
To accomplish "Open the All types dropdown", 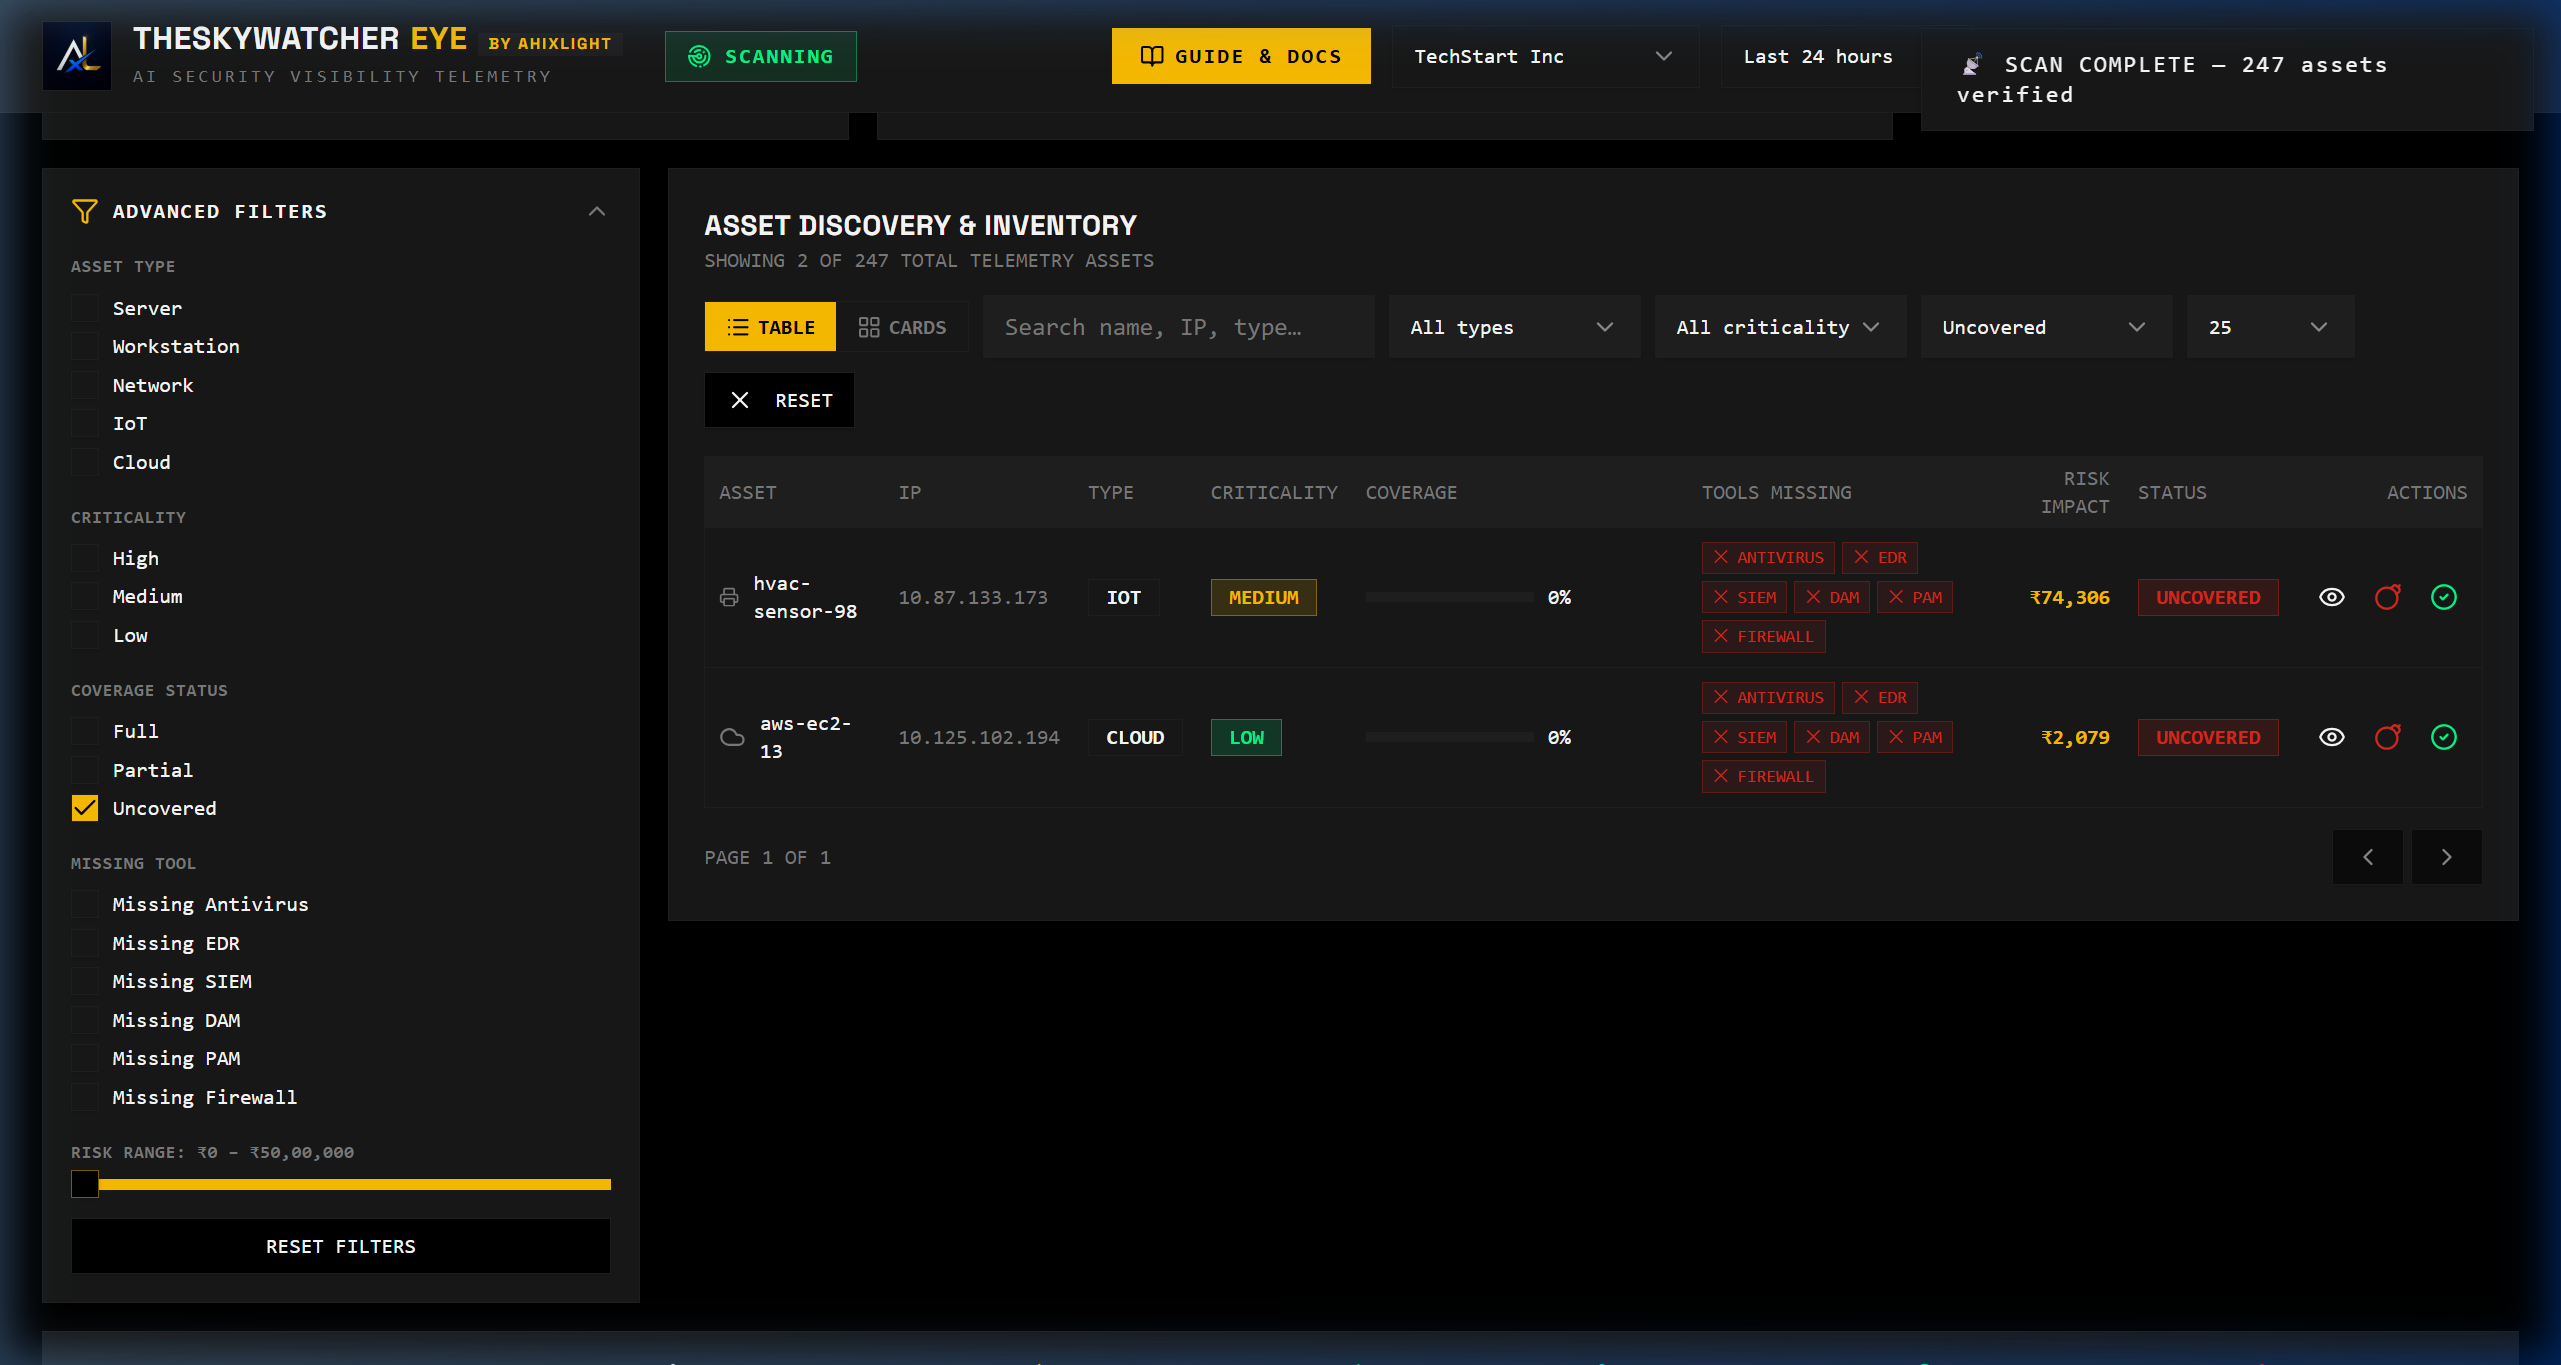I will (x=1514, y=327).
